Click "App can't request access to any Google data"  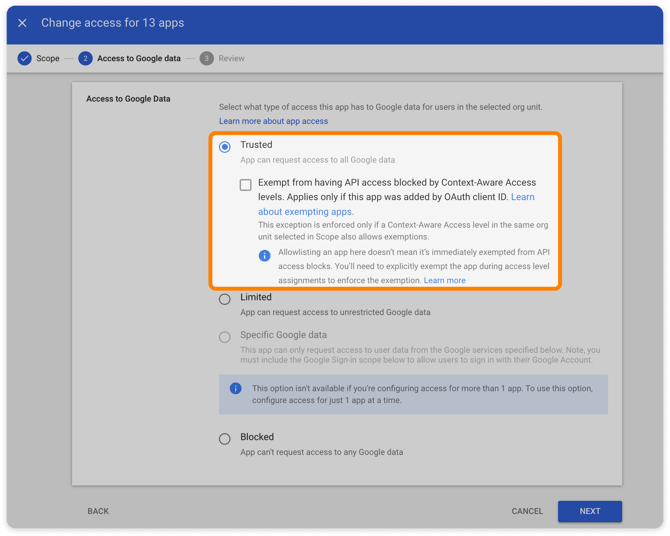(x=321, y=452)
